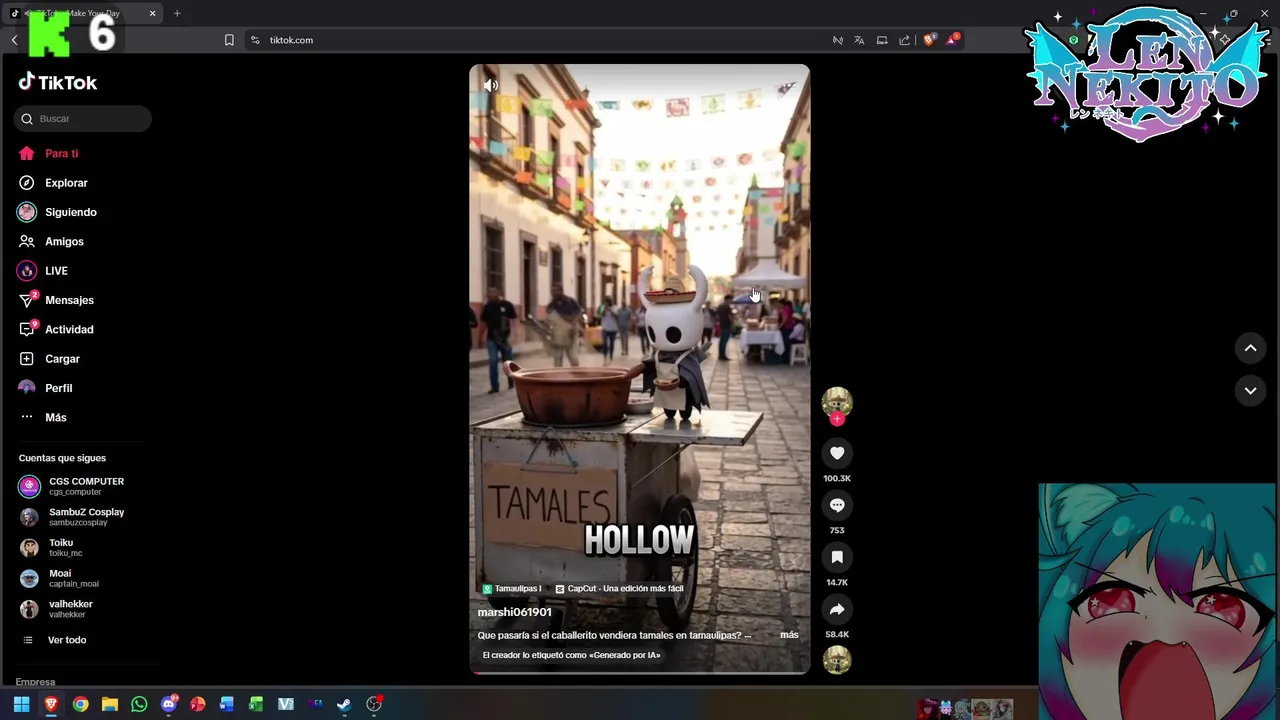Open comments via the speech bubble icon
Viewport: 1280px width, 720px height.
click(837, 505)
